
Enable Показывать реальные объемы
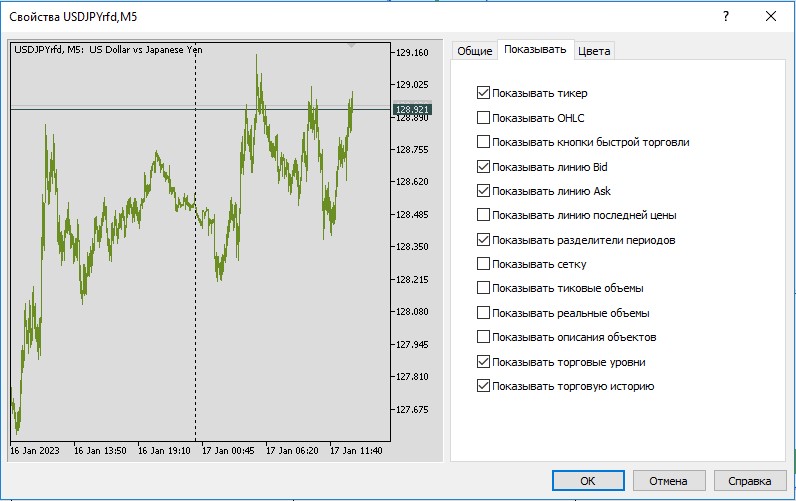[x=483, y=313]
